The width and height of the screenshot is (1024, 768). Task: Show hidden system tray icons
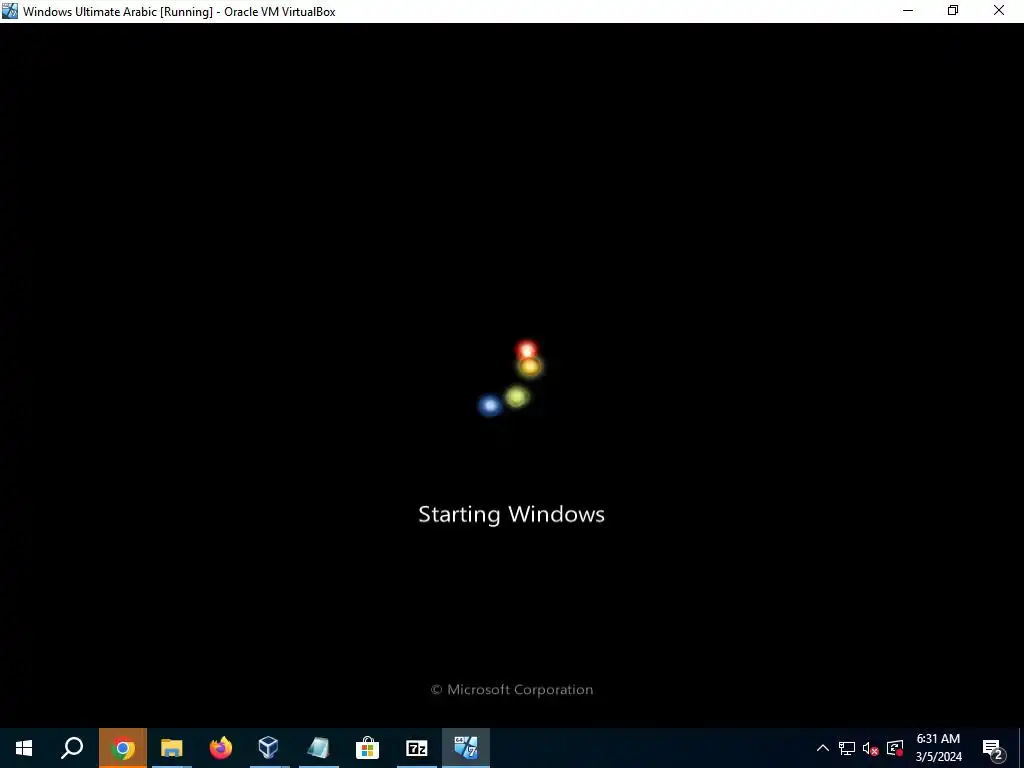823,748
